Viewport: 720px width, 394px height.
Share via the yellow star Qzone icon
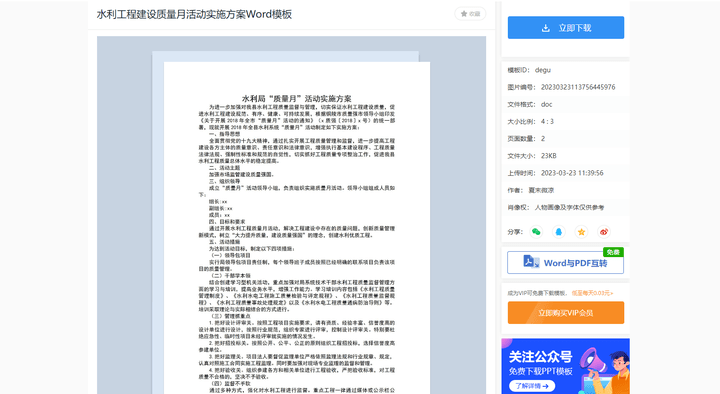[581, 232]
